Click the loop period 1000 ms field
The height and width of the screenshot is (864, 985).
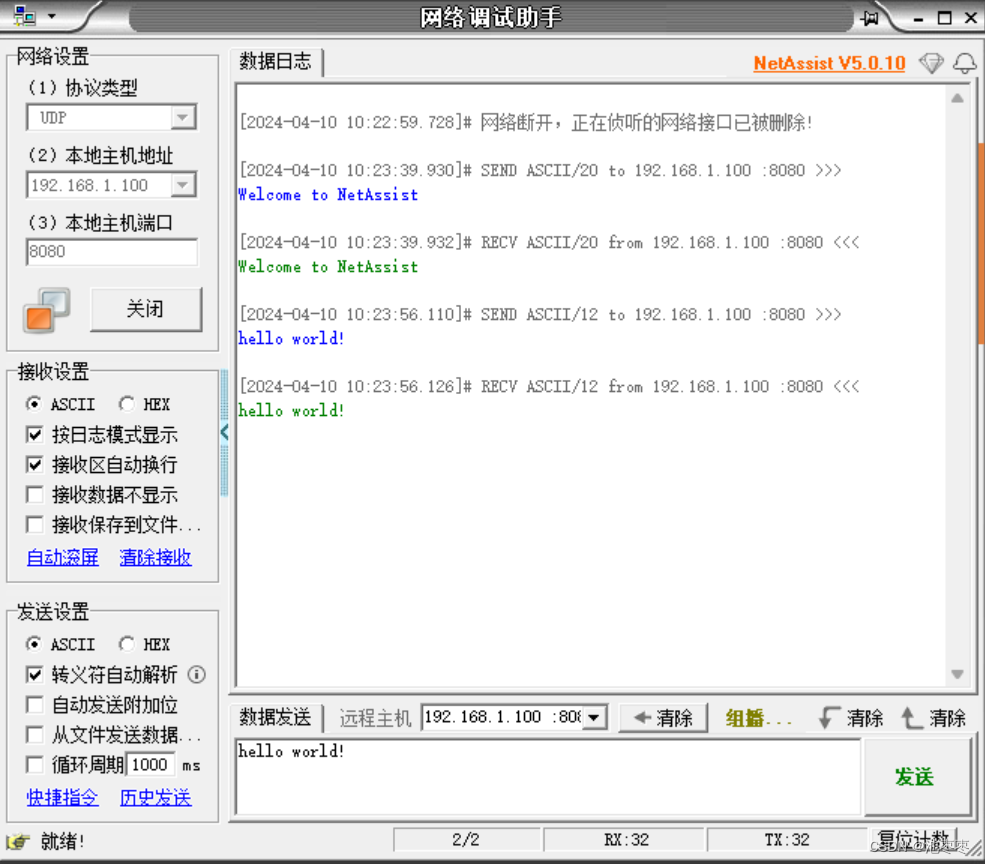click(151, 765)
